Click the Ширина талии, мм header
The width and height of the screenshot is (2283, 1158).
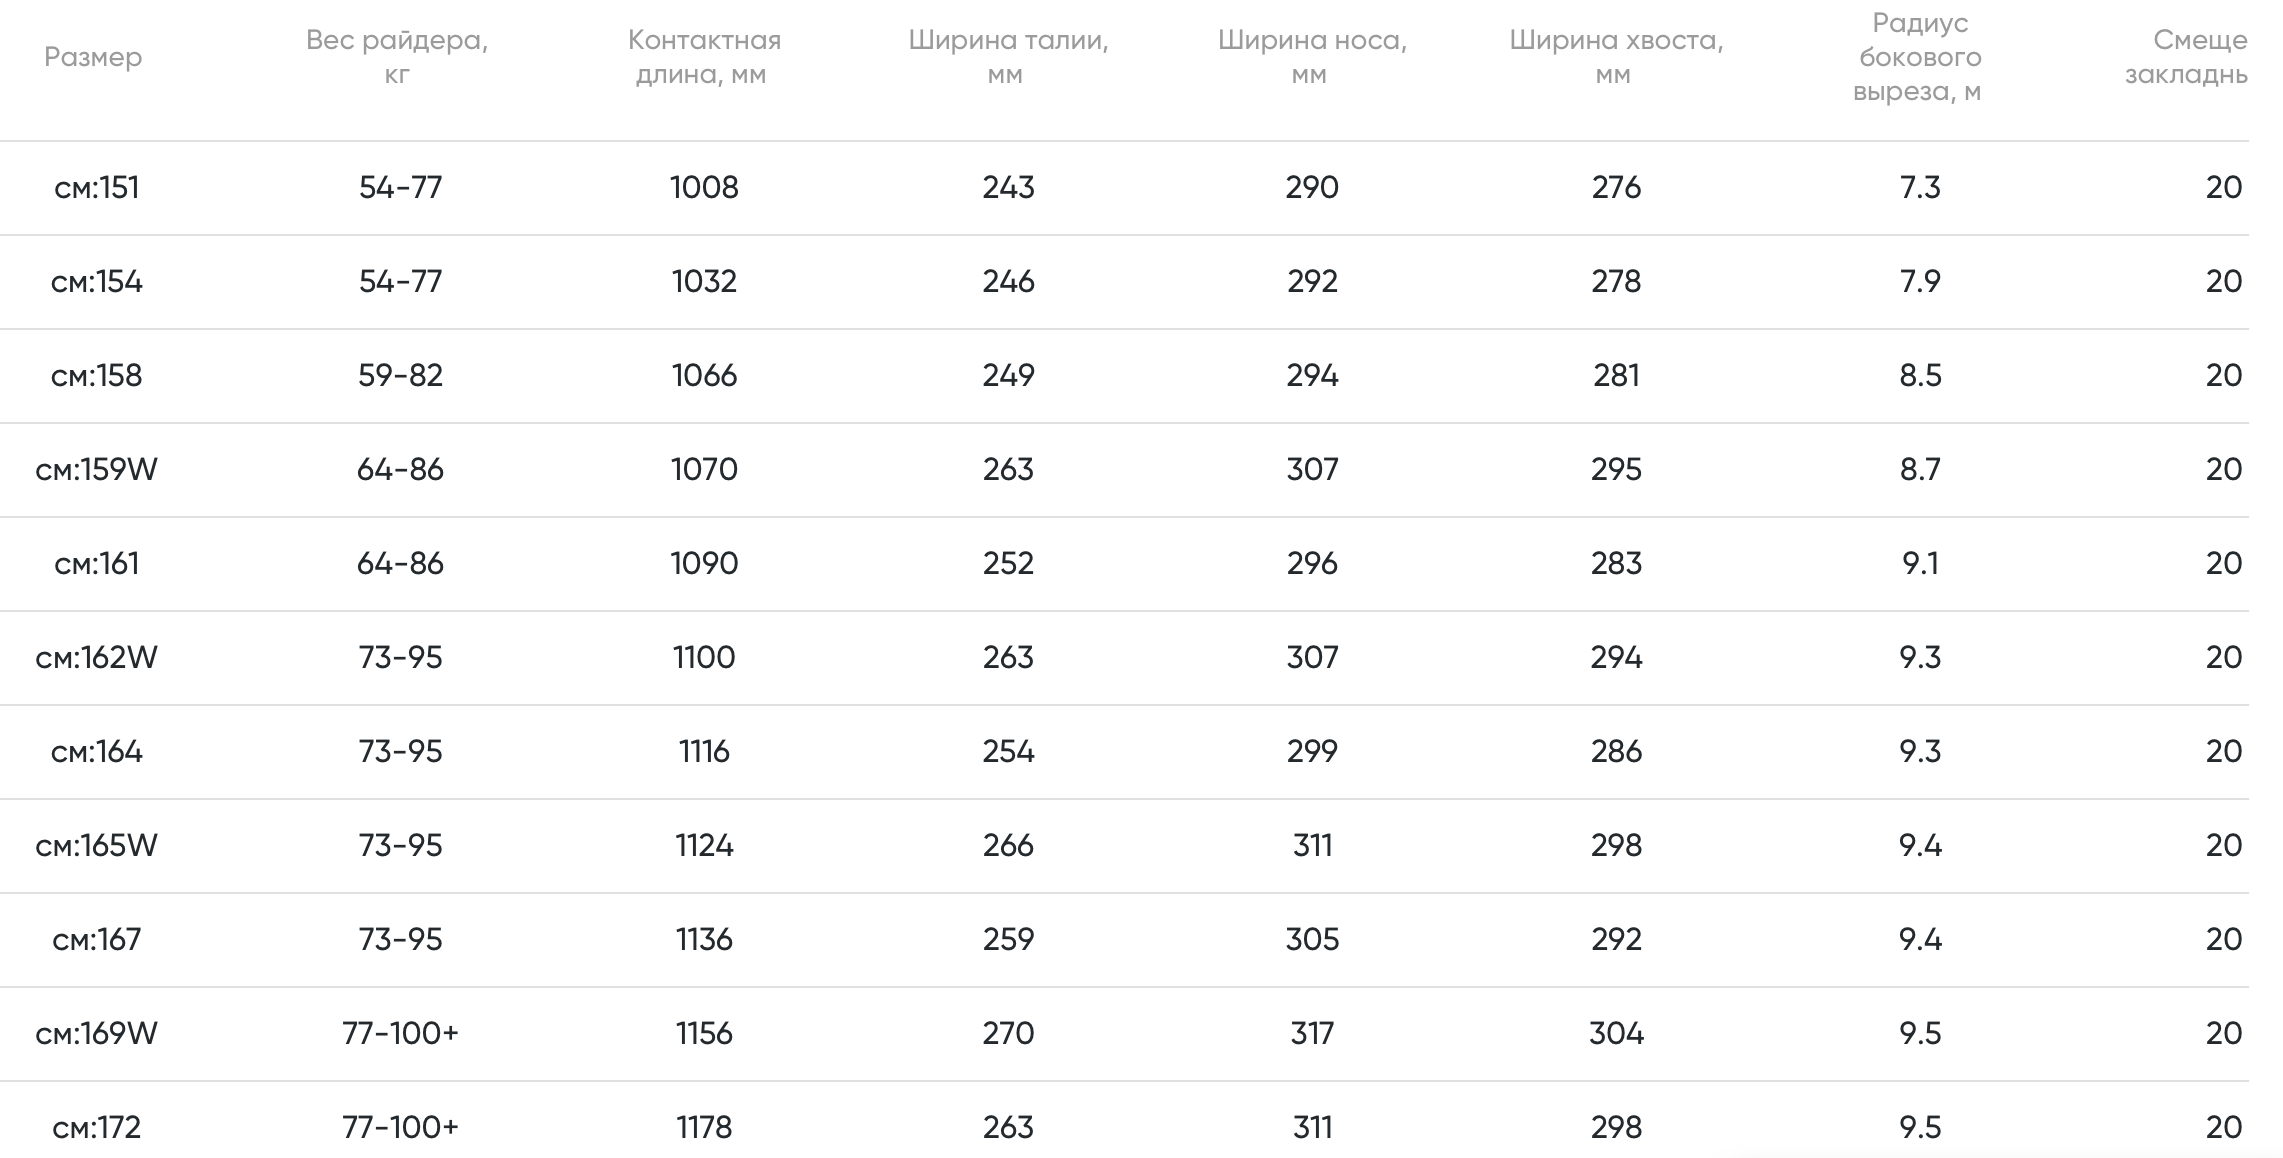click(1008, 57)
